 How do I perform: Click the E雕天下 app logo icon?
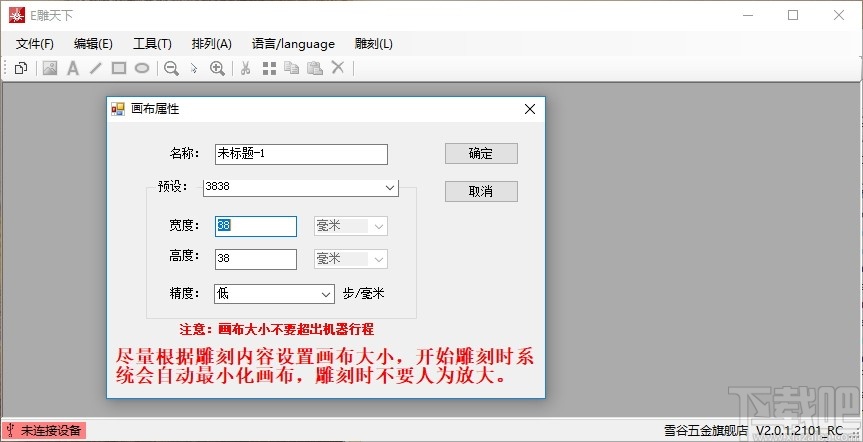click(x=17, y=15)
